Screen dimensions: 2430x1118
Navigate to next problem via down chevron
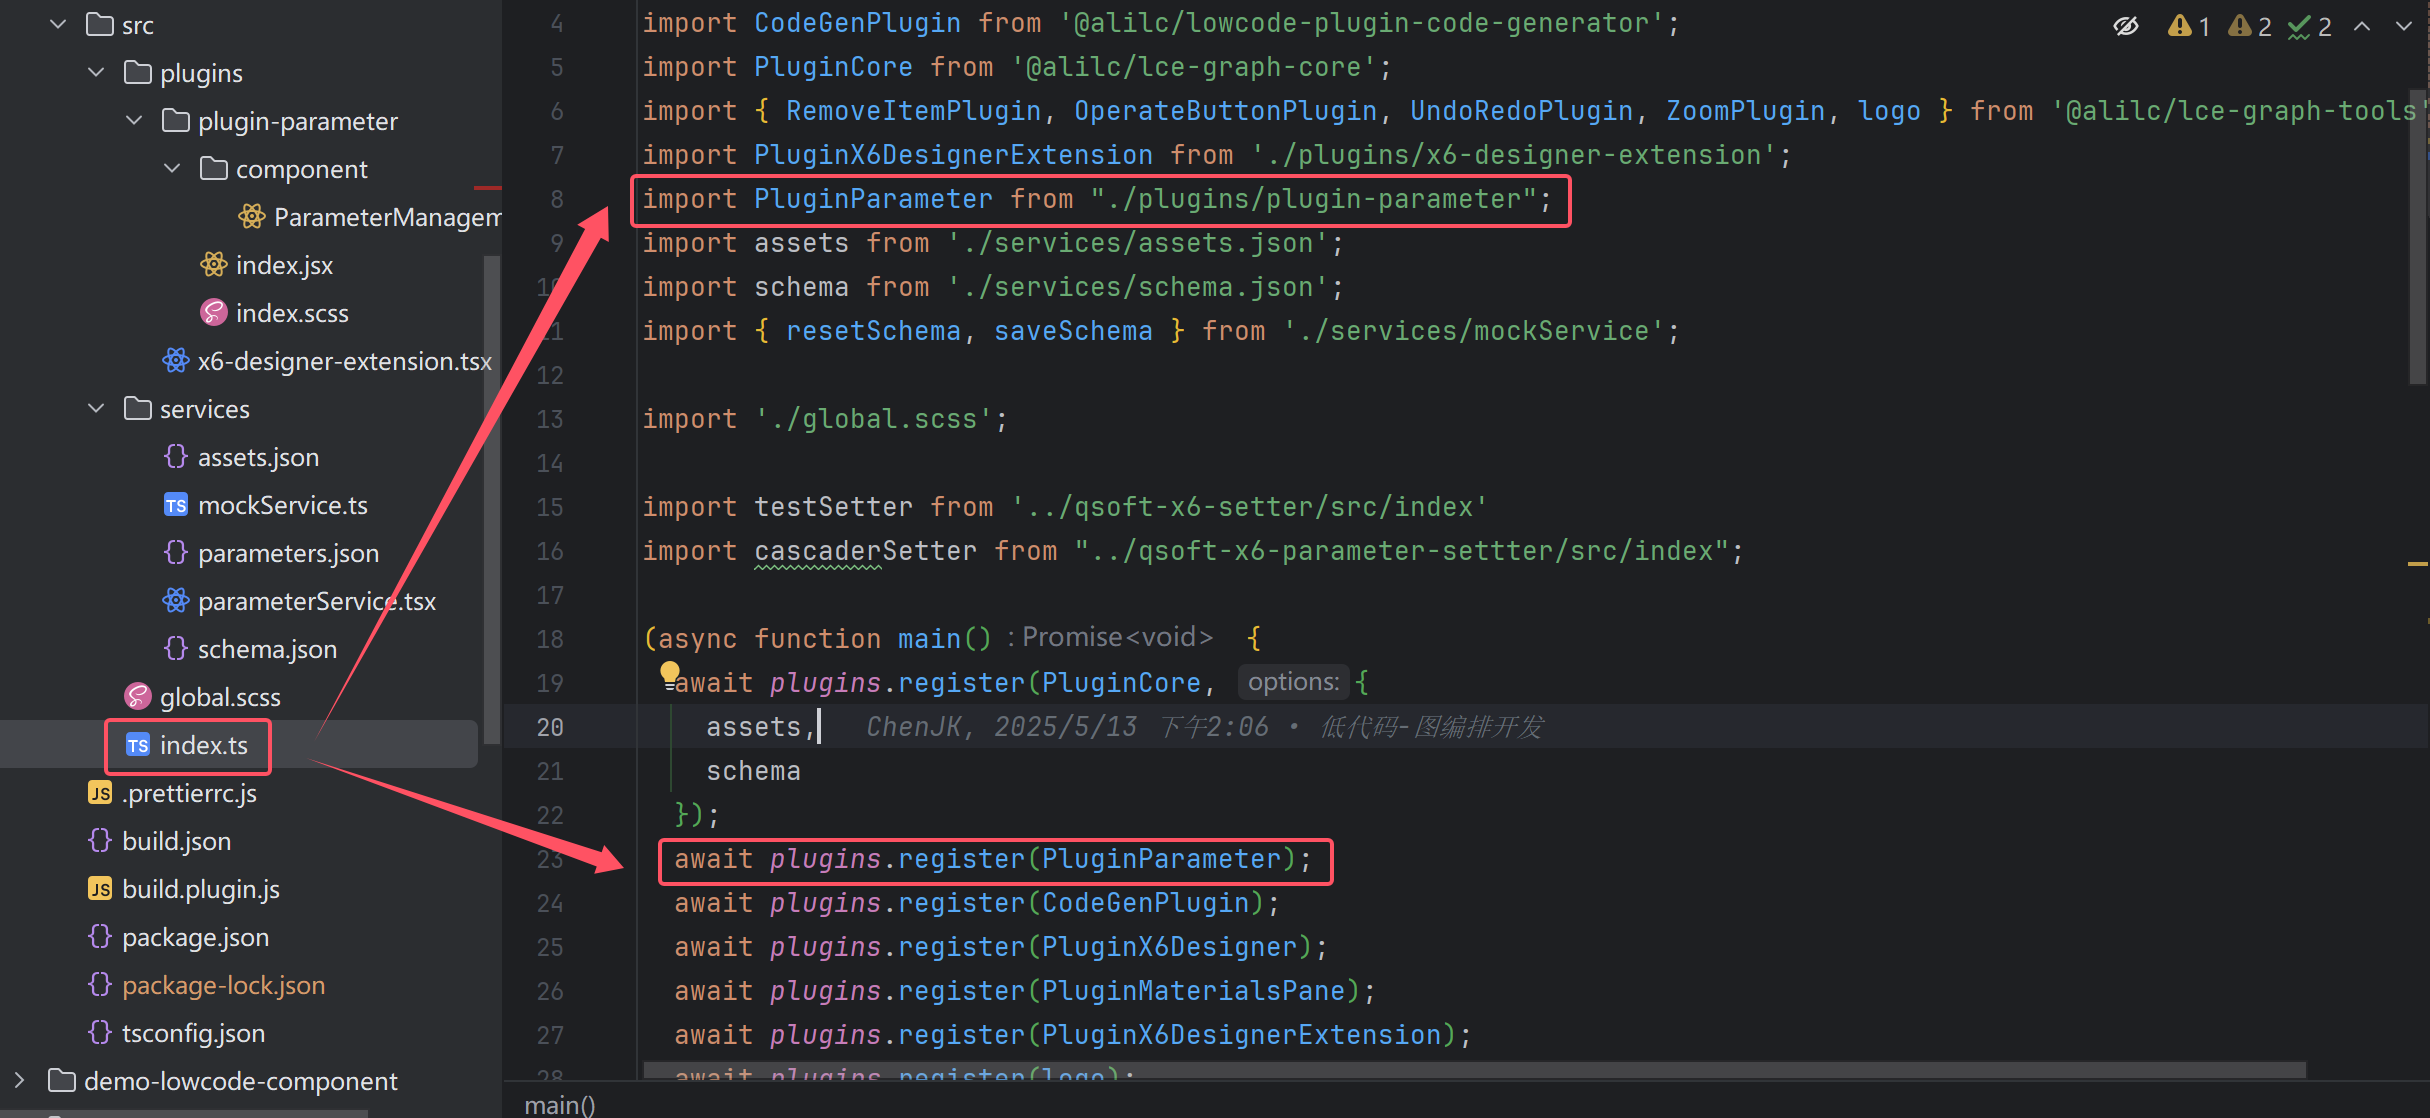tap(2408, 26)
